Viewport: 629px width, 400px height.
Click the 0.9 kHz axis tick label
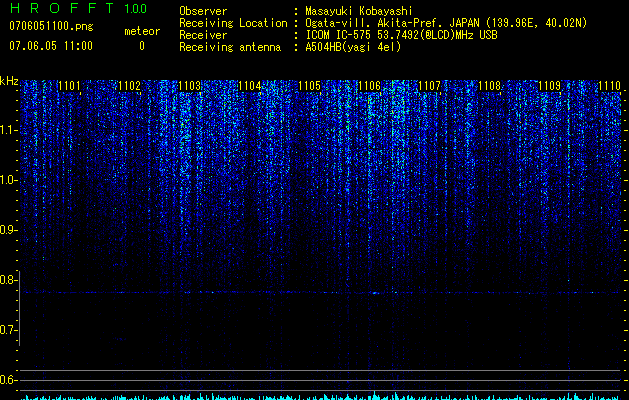tap(8, 230)
